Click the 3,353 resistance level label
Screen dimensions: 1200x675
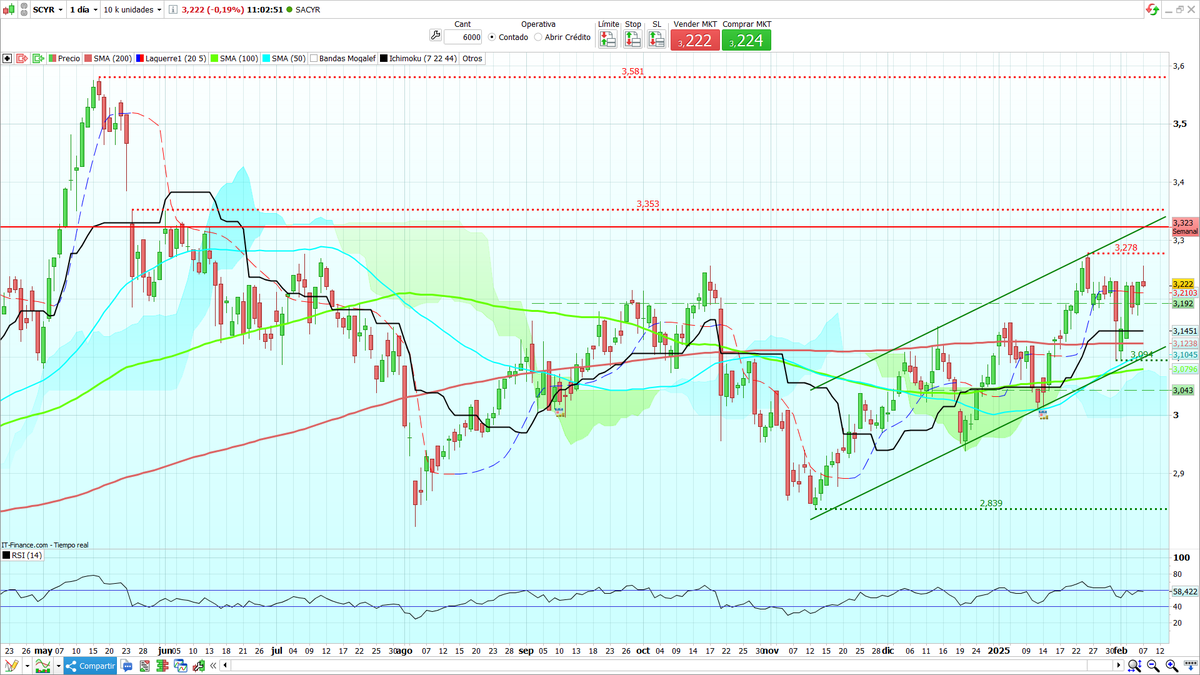(x=648, y=204)
